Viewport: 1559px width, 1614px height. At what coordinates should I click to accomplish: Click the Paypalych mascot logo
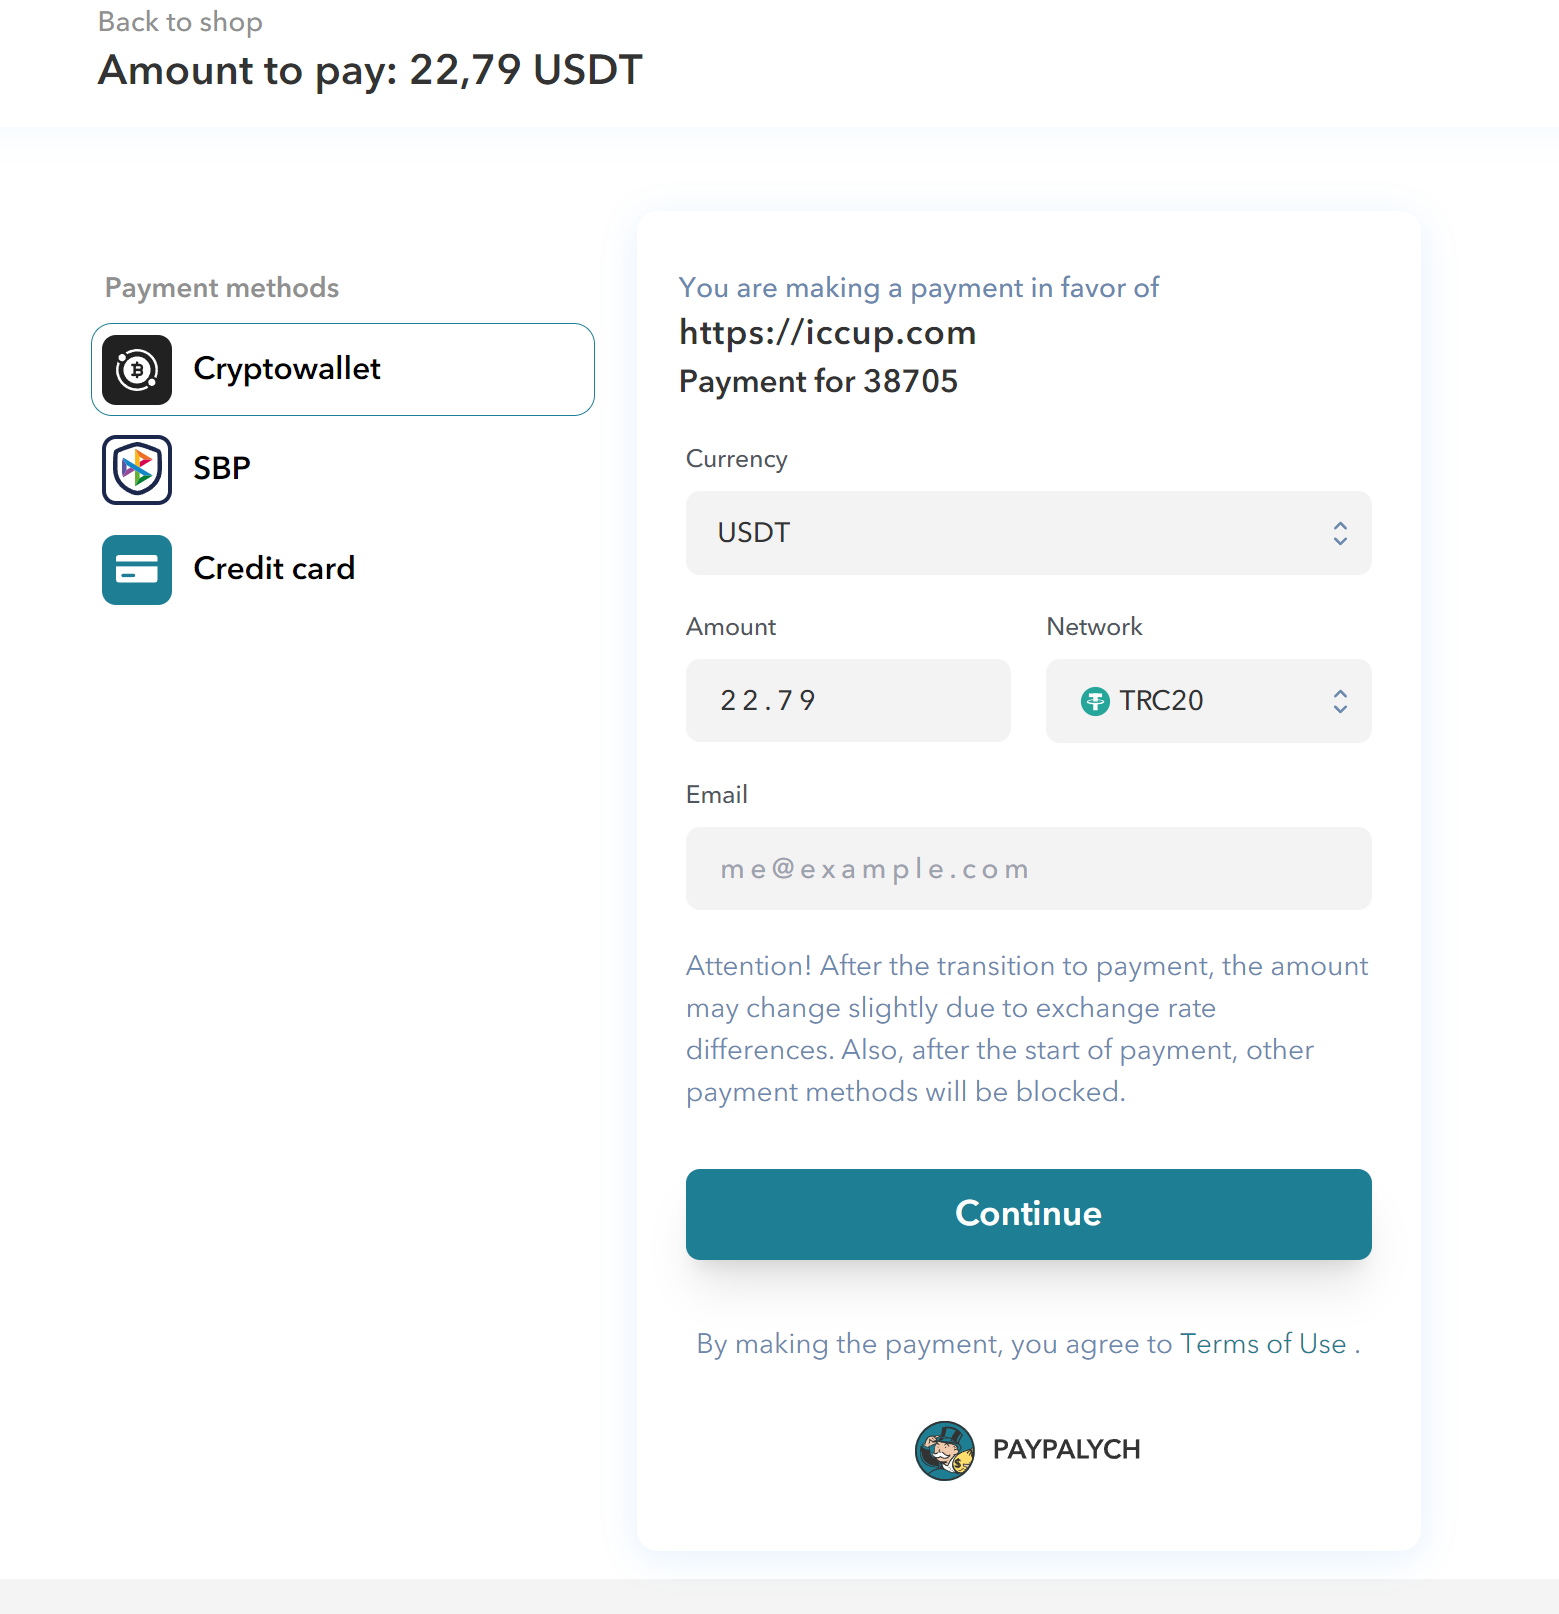click(945, 1450)
